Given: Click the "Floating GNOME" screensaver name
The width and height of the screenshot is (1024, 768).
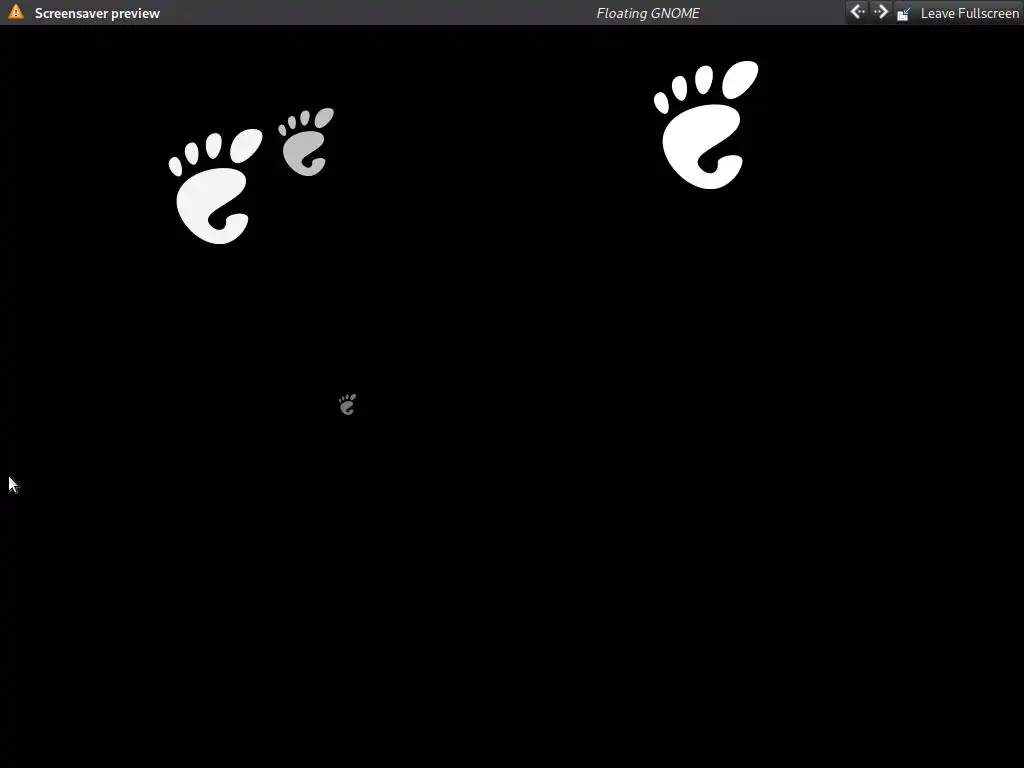Looking at the screenshot, I should tap(648, 13).
